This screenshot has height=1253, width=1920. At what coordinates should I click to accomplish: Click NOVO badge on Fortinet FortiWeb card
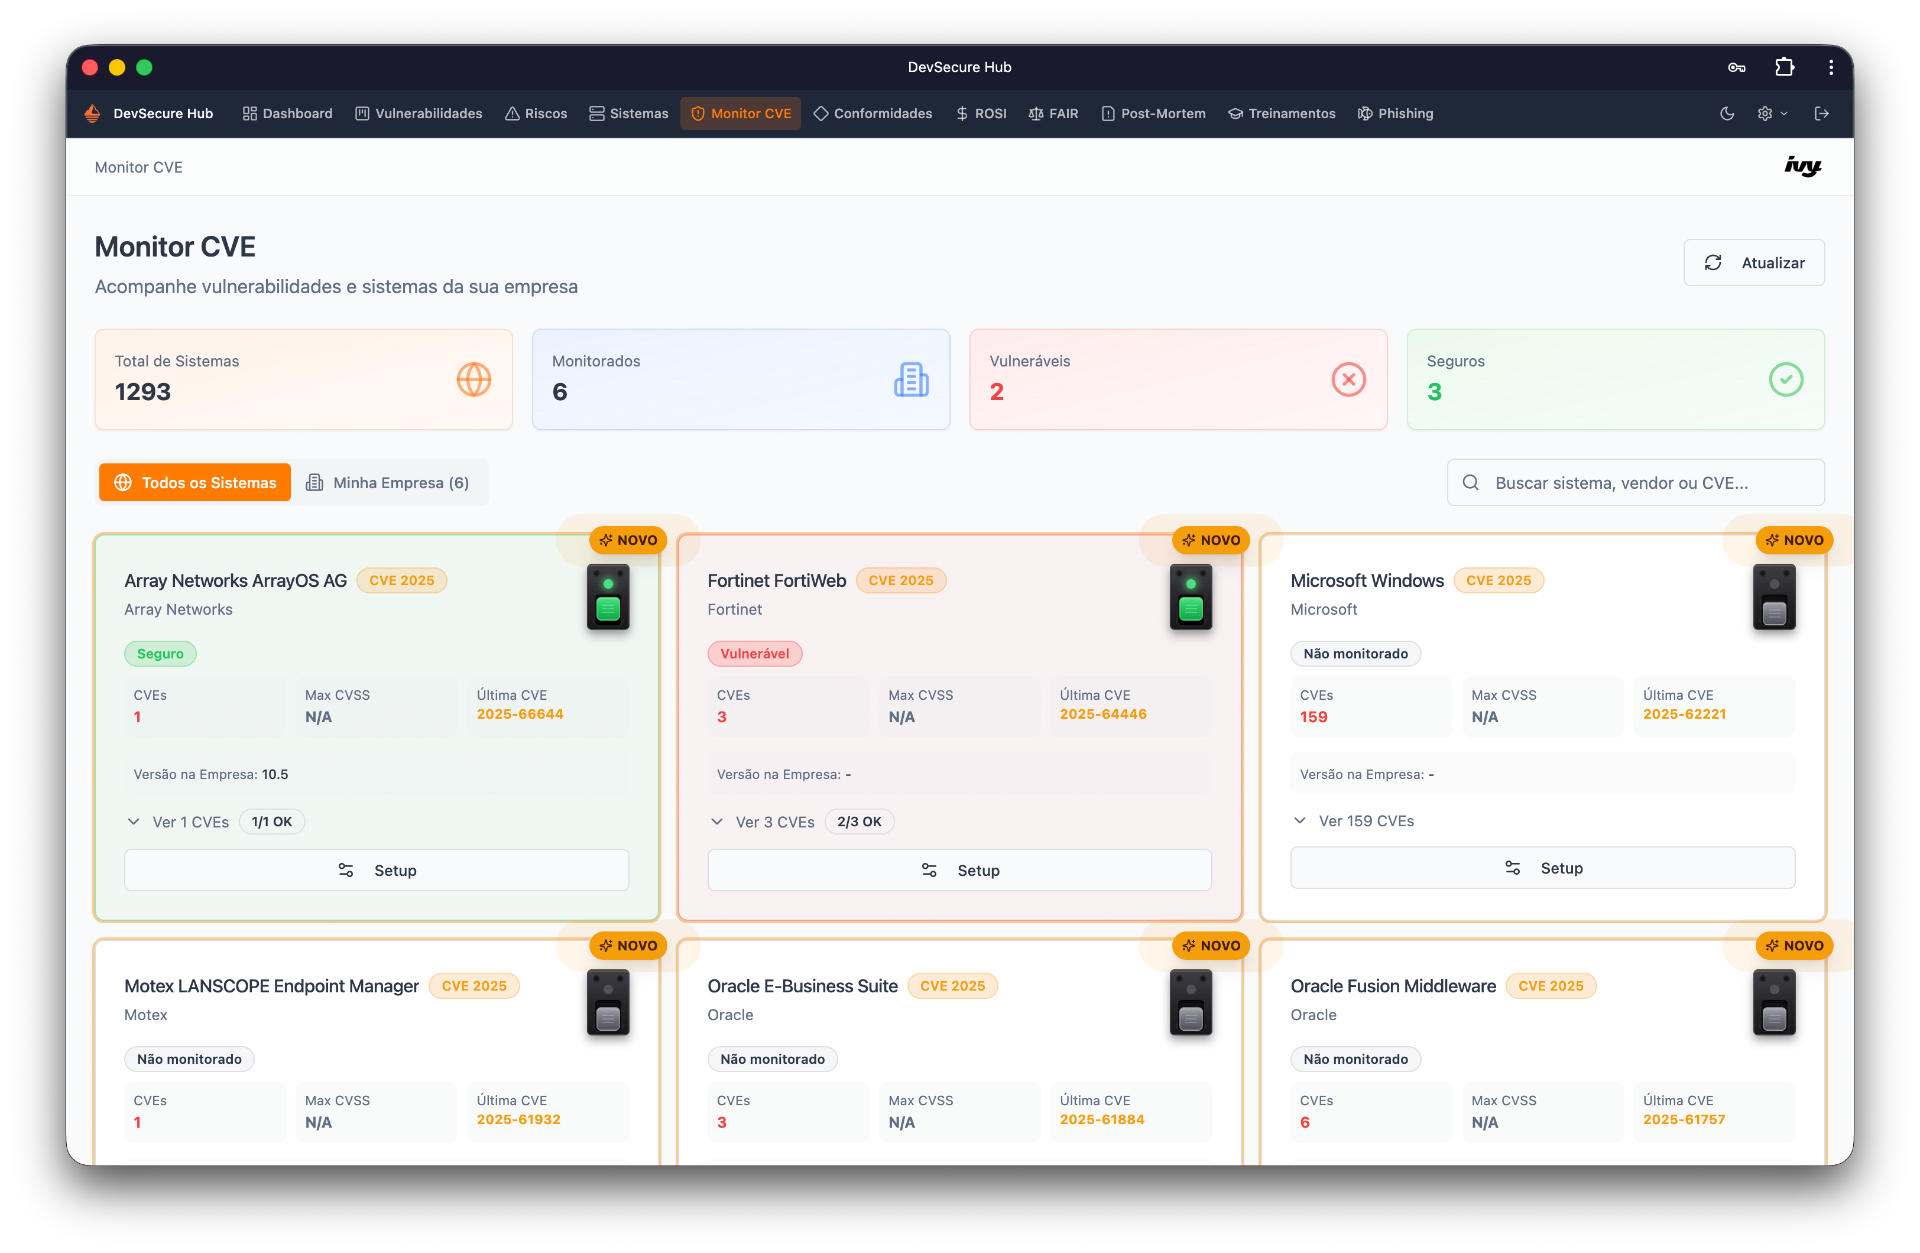[1211, 540]
